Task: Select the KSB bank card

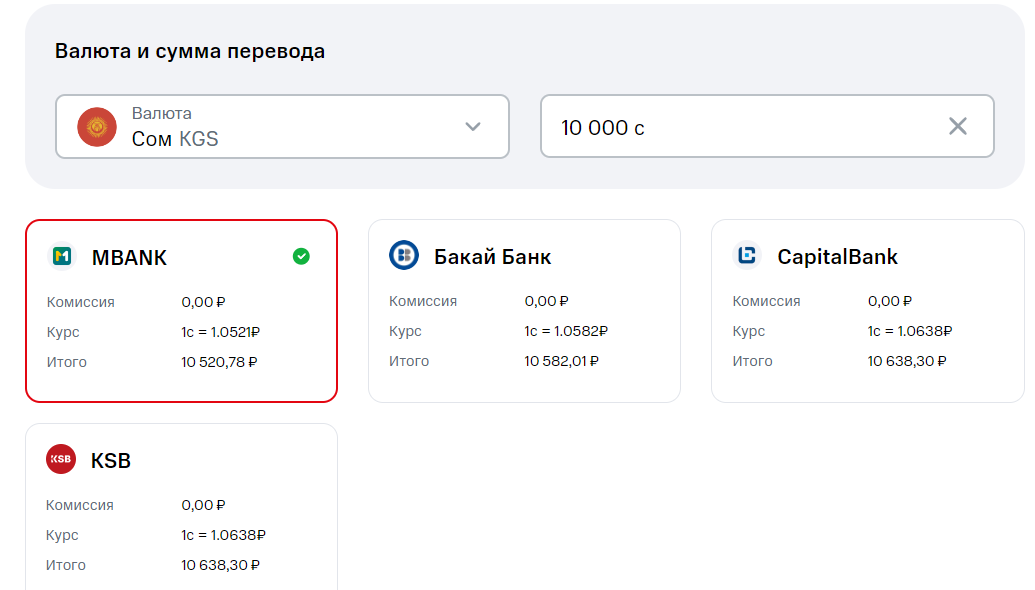Action: coord(182,507)
